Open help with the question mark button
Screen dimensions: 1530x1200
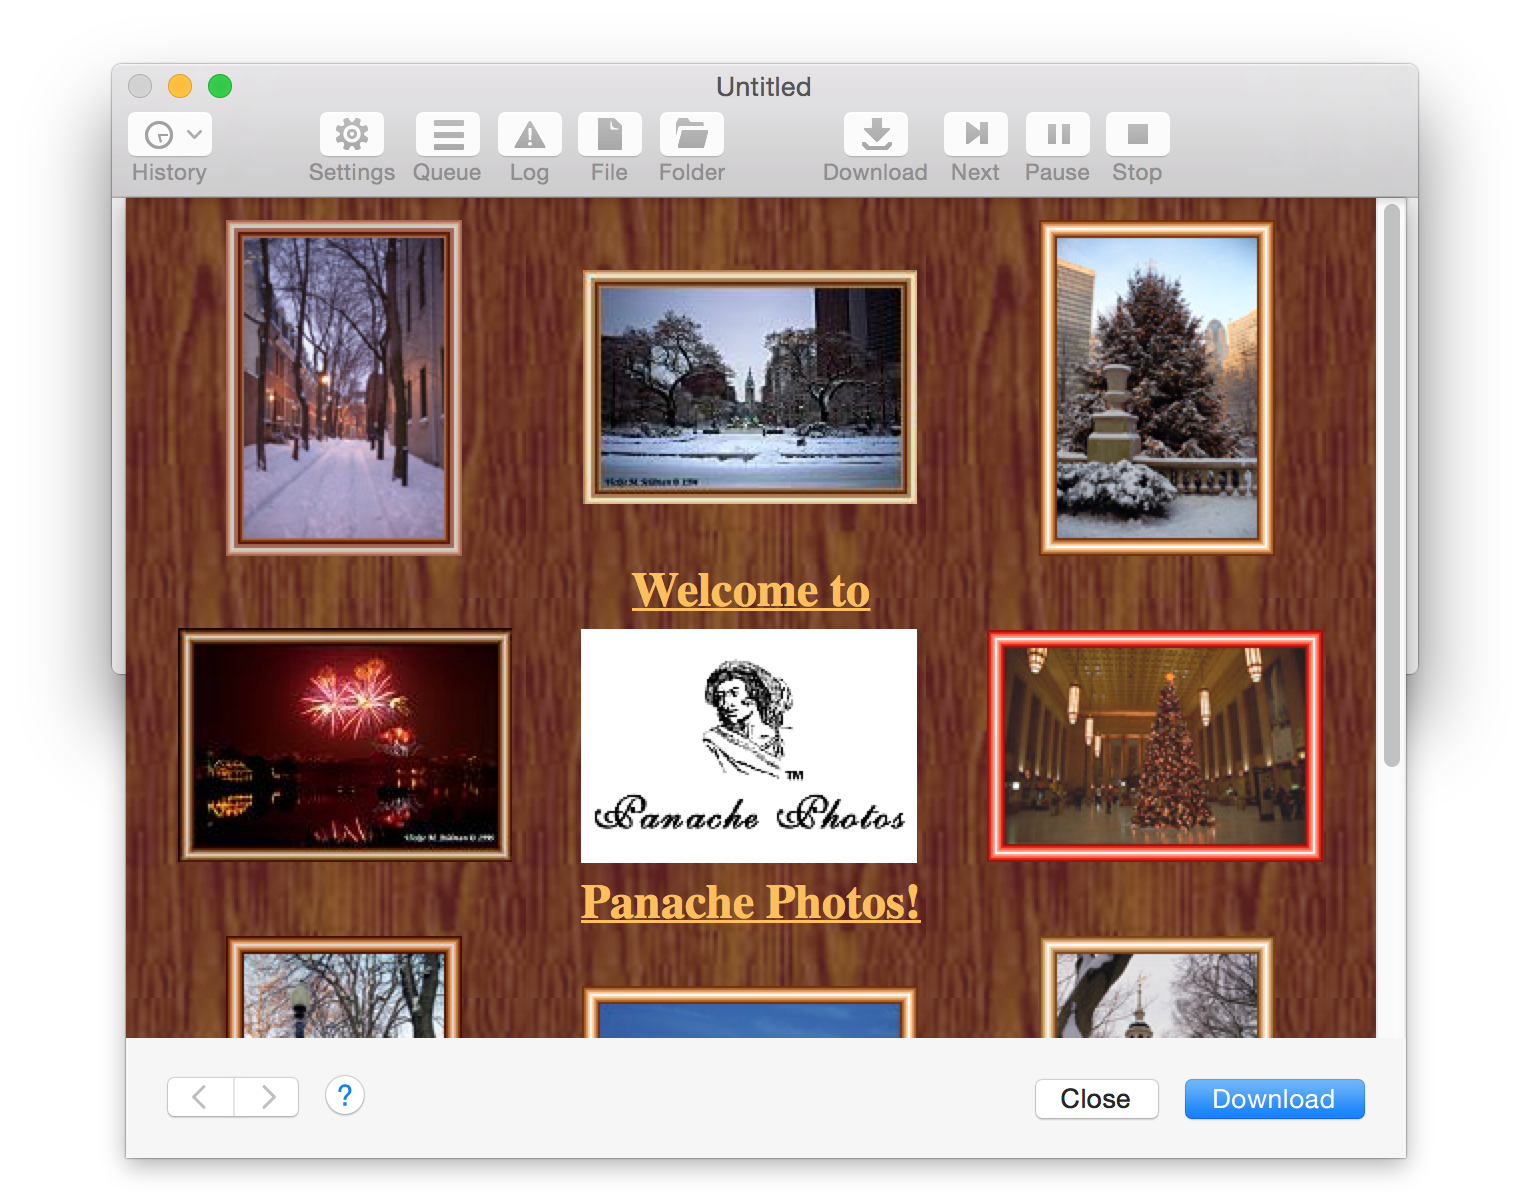pyautogui.click(x=345, y=1096)
